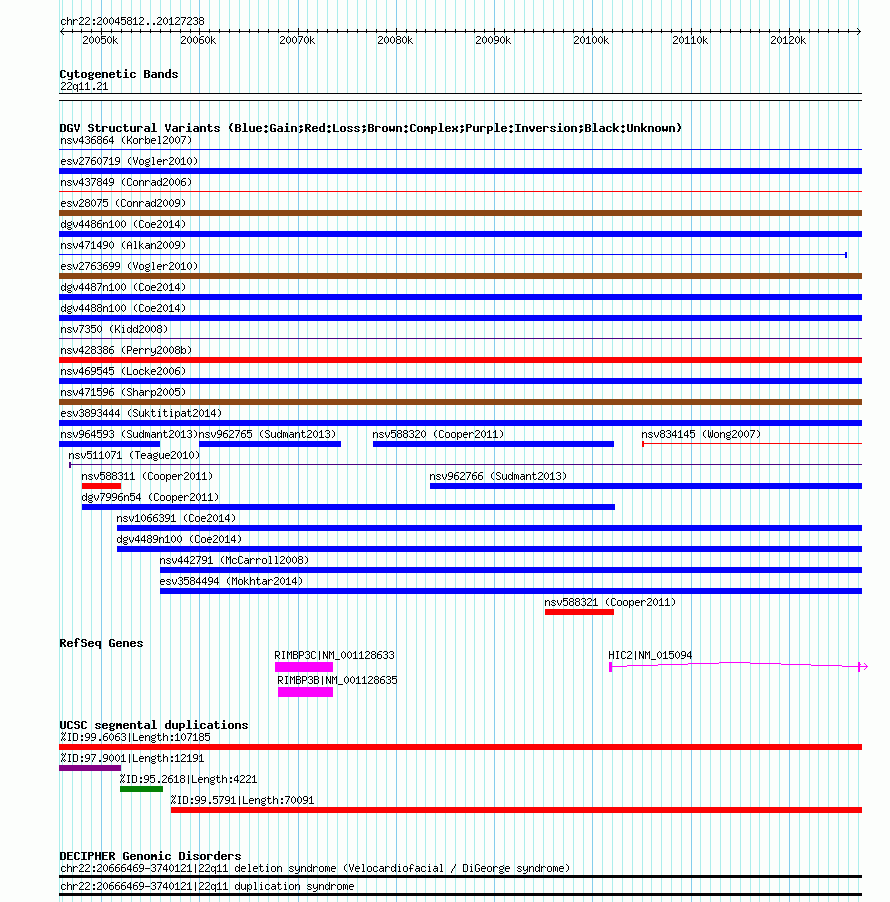Click esv3893444 (Suktitipat2014) variant label

[x=141, y=413]
